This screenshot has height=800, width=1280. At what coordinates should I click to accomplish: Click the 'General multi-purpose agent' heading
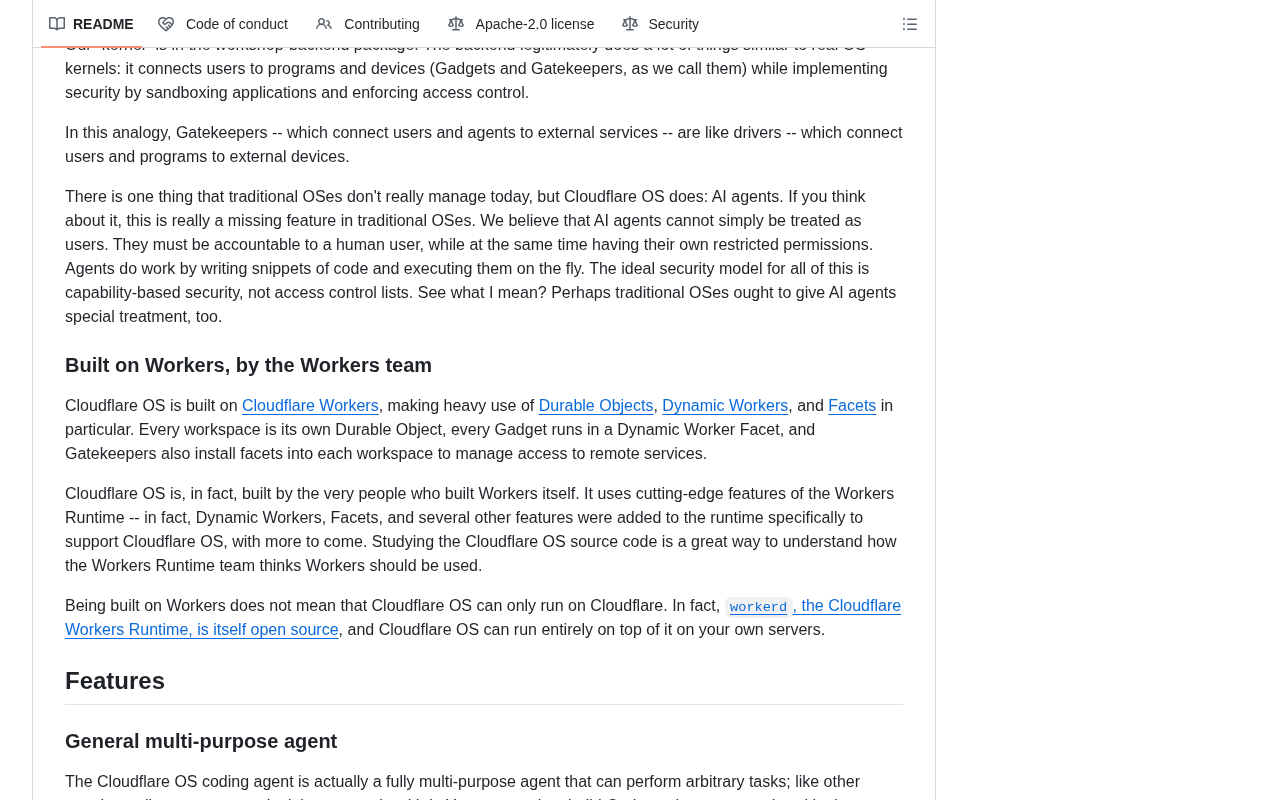[201, 742]
